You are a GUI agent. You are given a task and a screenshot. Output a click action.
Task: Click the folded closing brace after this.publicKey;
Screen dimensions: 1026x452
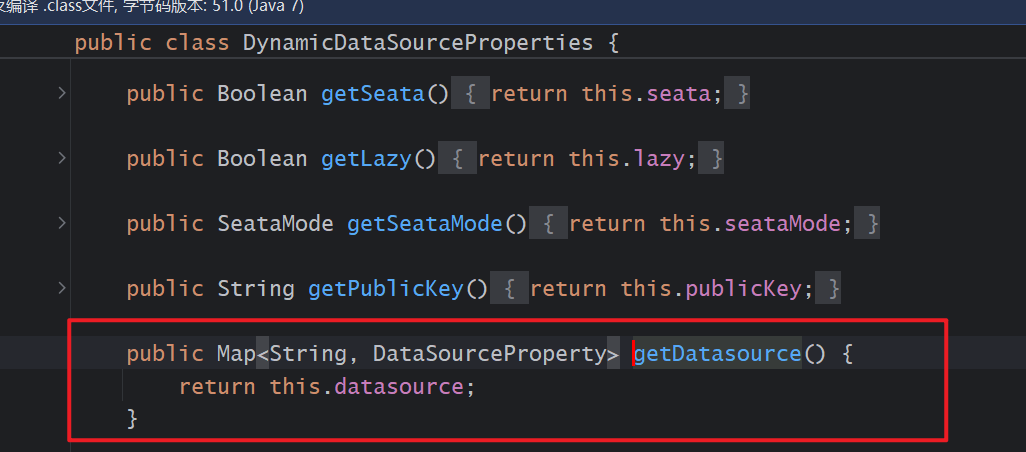[x=828, y=288]
